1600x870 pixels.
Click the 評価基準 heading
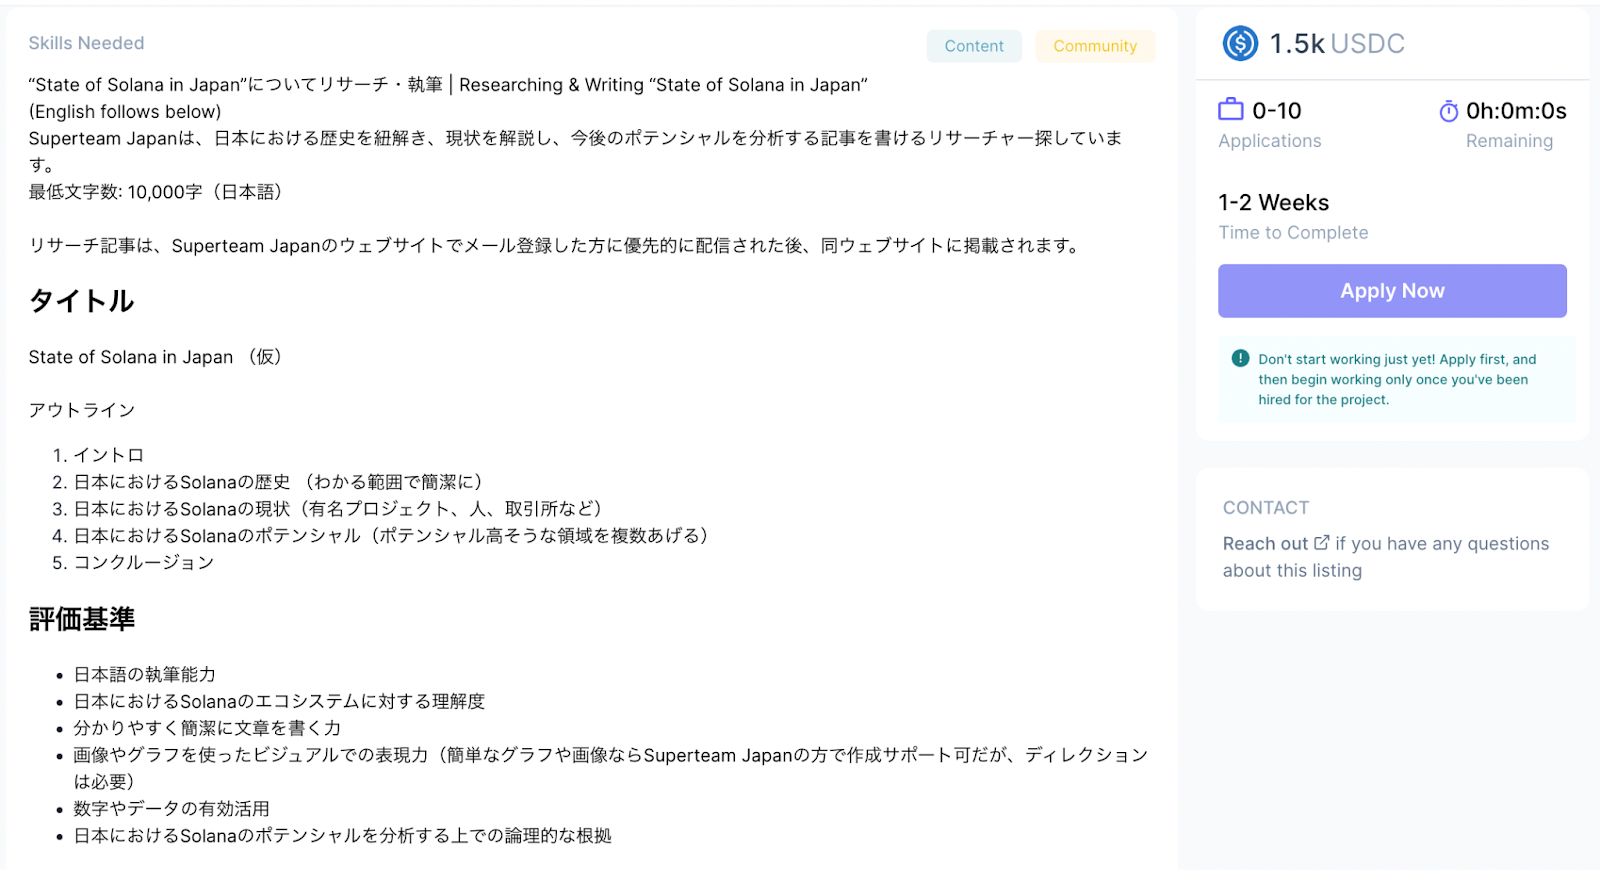[81, 619]
